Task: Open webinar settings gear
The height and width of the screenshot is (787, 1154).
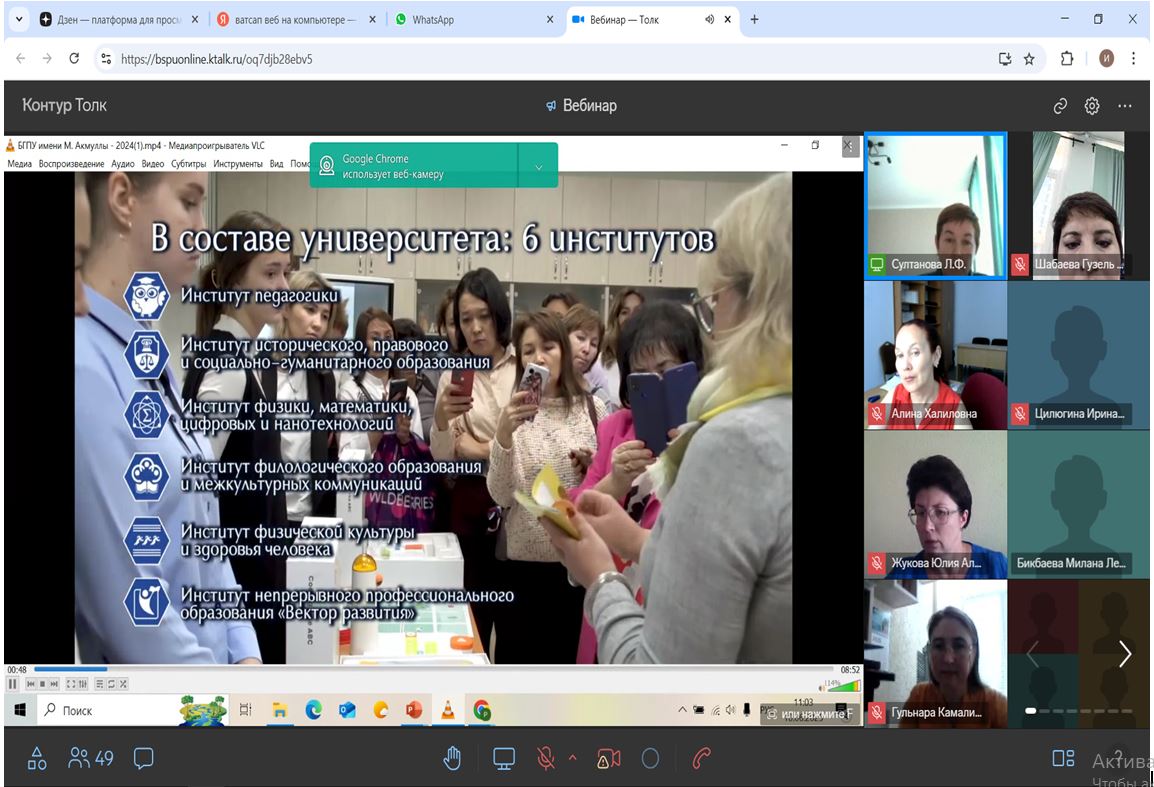Action: click(x=1092, y=106)
